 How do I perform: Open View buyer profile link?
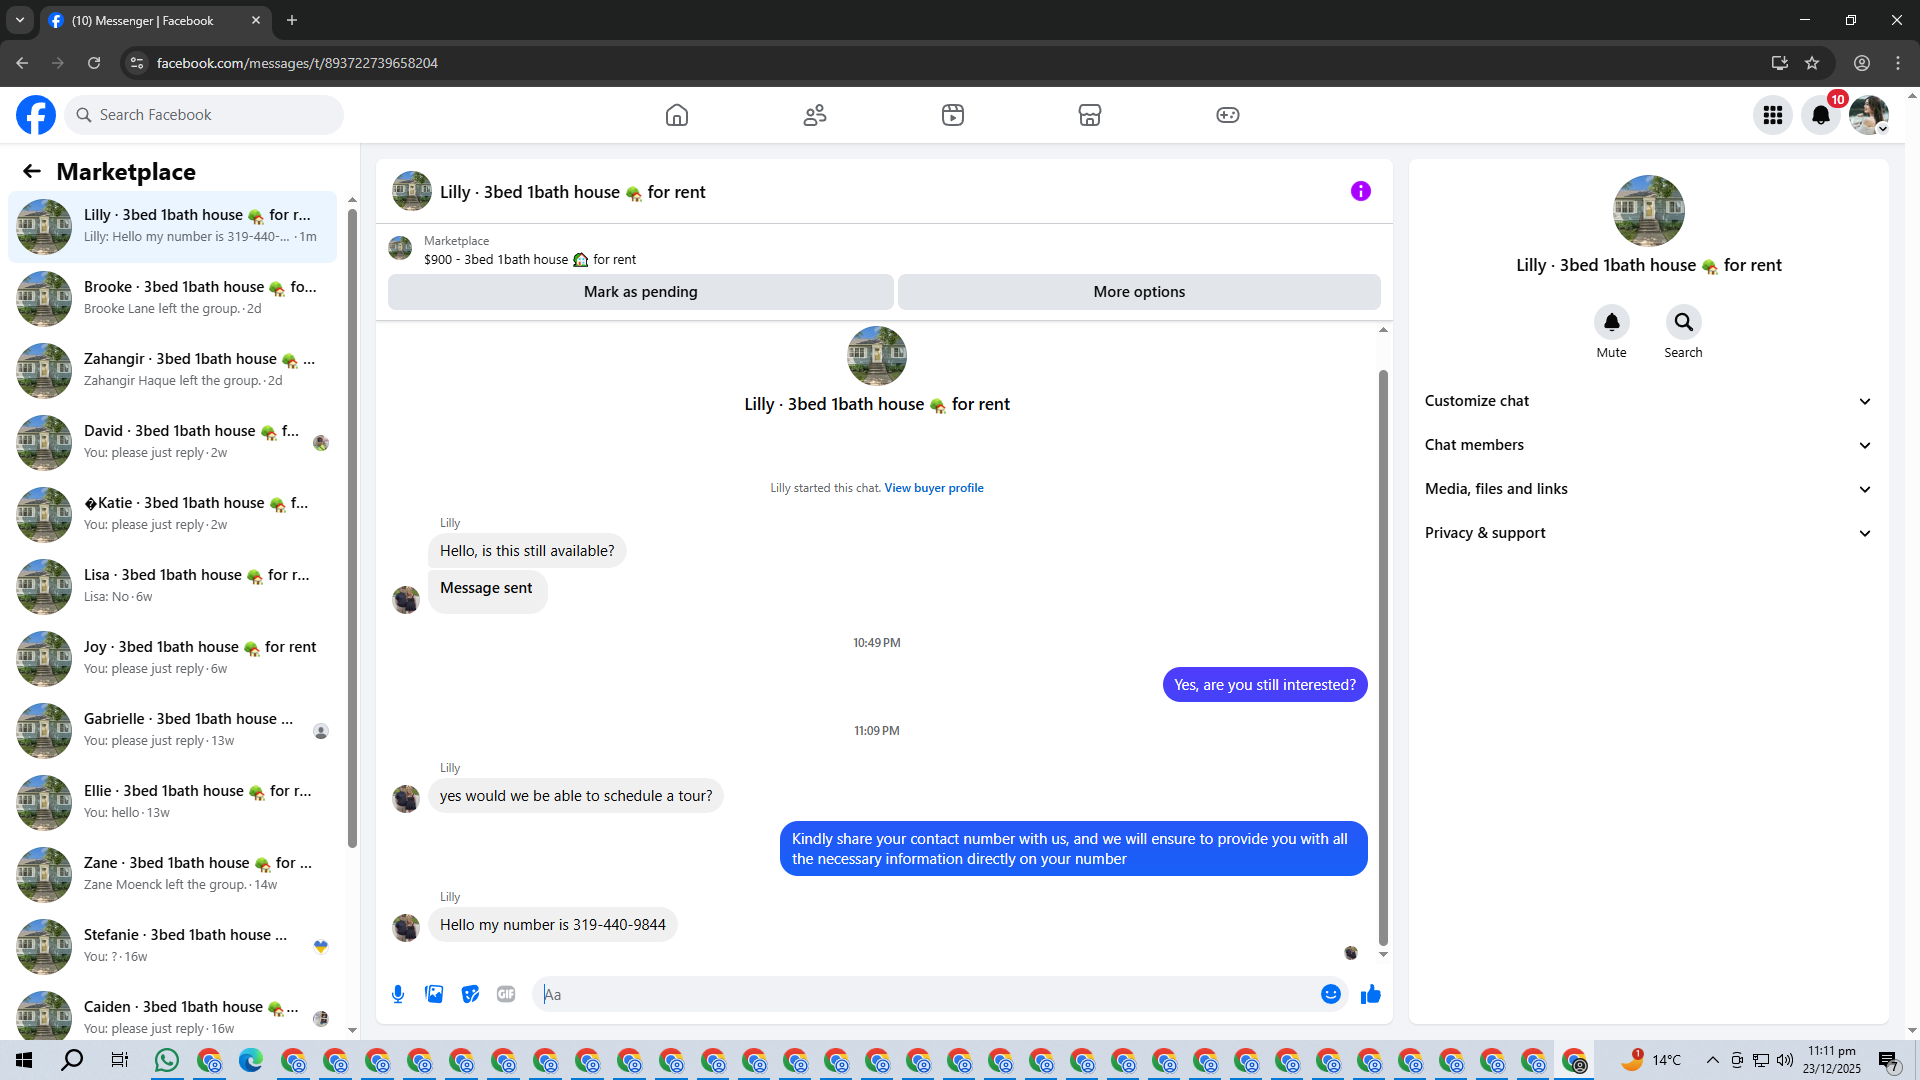point(933,488)
